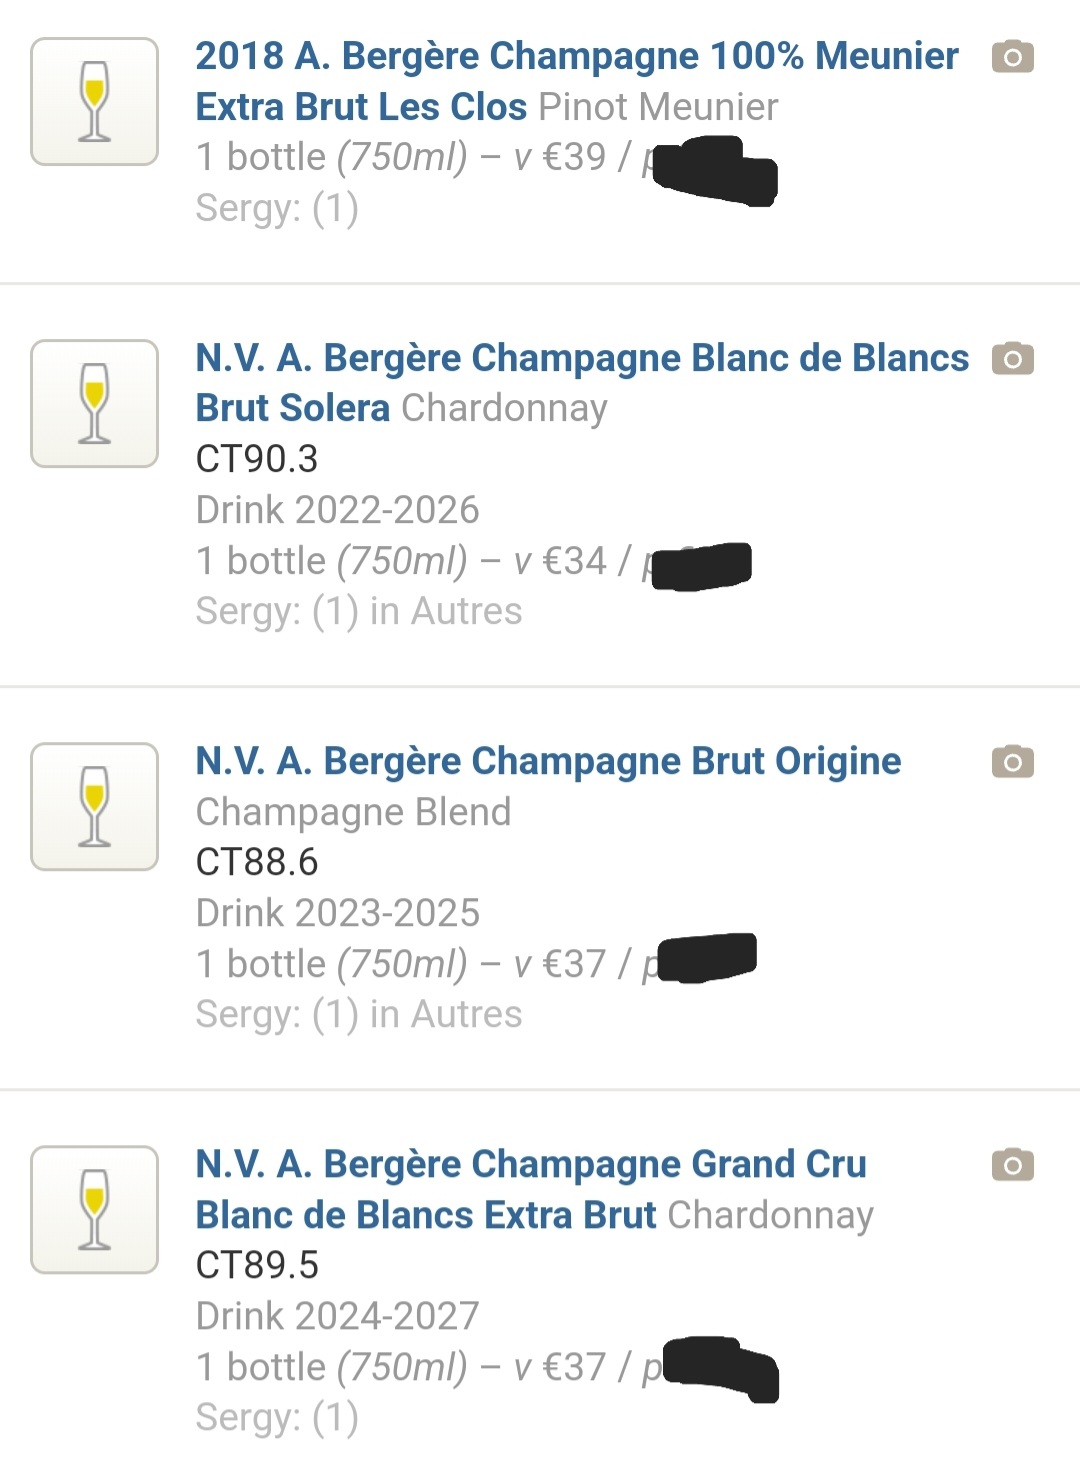The height and width of the screenshot is (1479, 1080).
Task: View the CT90.3 community score
Action: [x=257, y=459]
